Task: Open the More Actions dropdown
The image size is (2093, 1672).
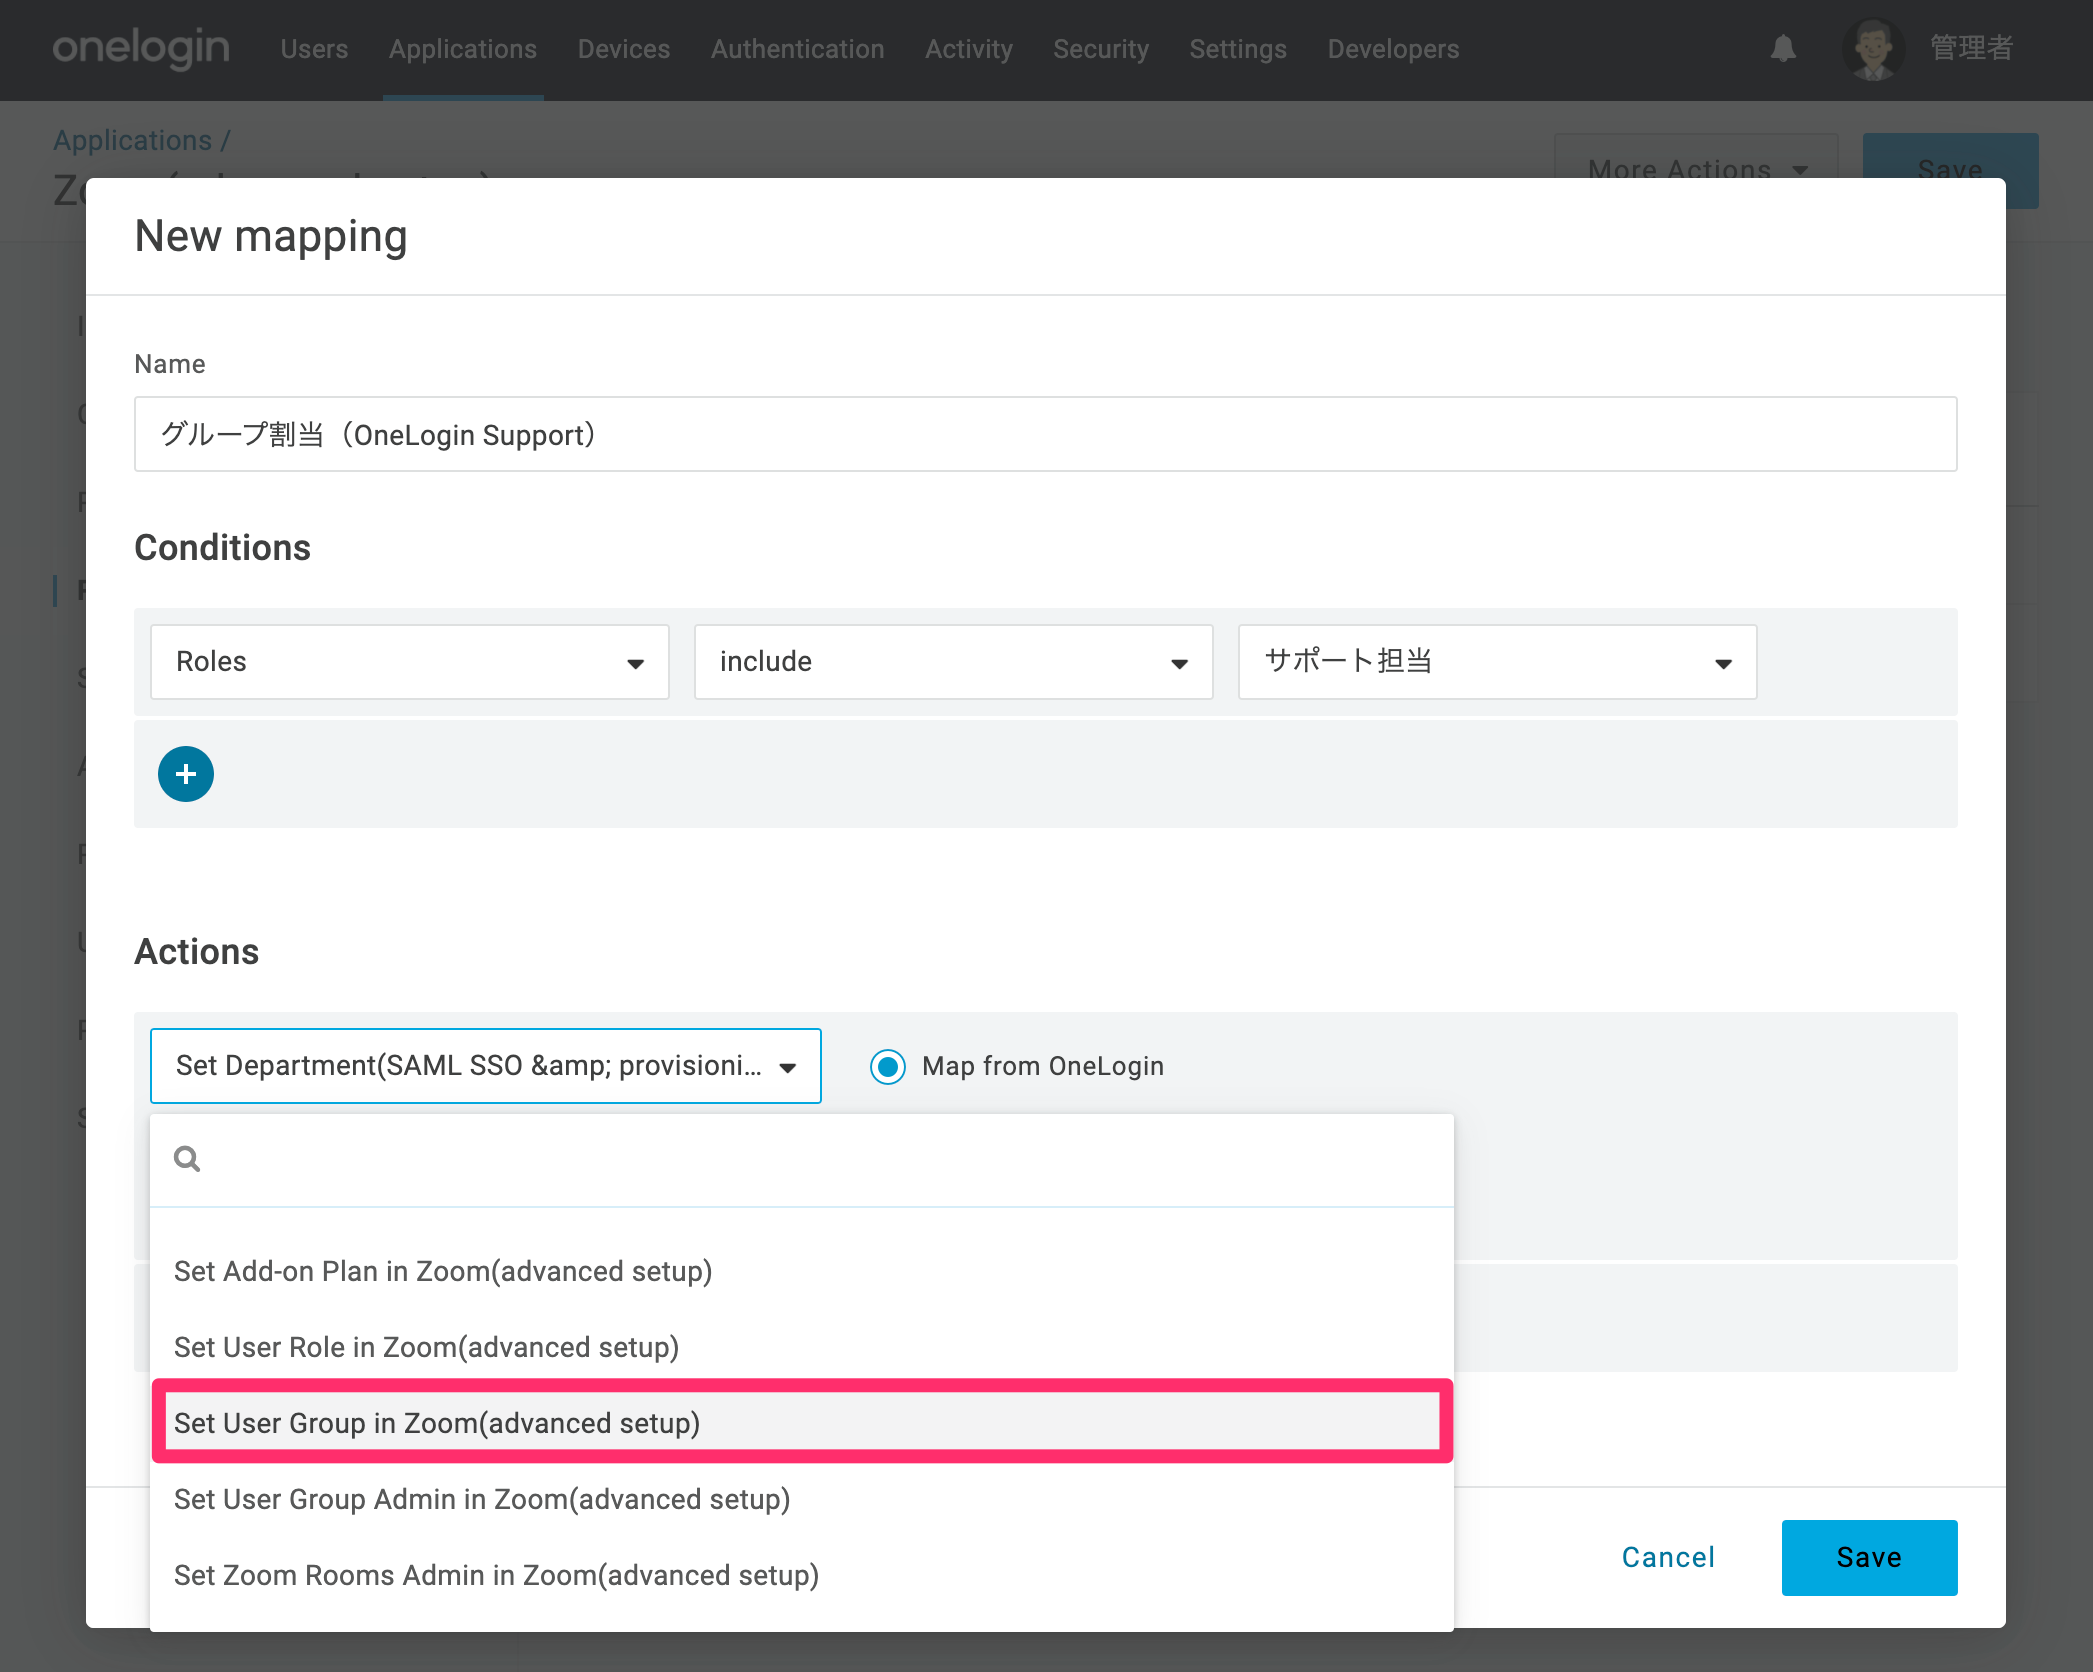Action: [x=1696, y=166]
